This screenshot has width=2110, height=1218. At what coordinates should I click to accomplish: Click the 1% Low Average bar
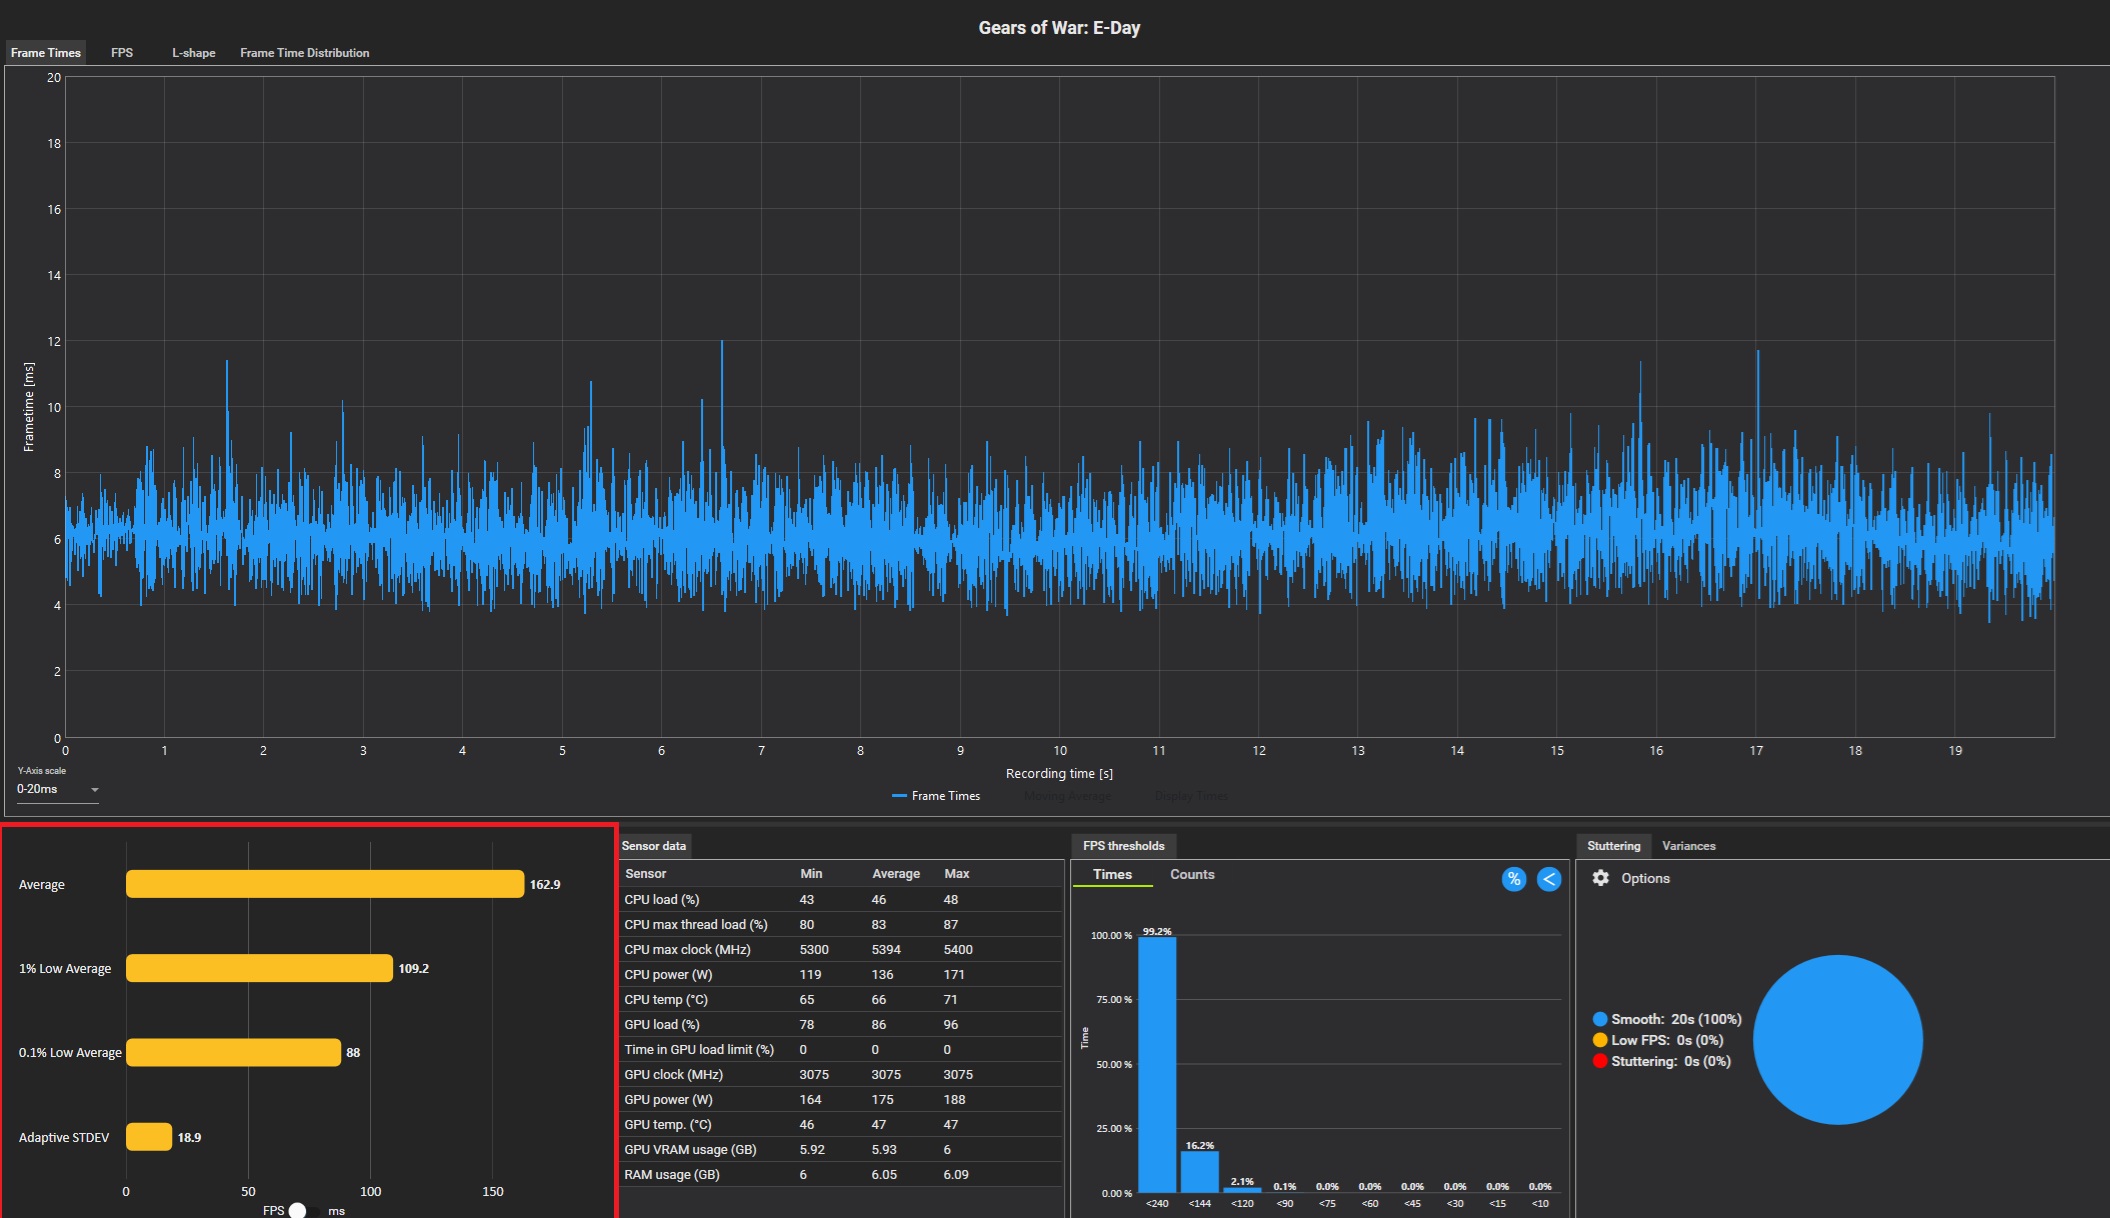259,968
